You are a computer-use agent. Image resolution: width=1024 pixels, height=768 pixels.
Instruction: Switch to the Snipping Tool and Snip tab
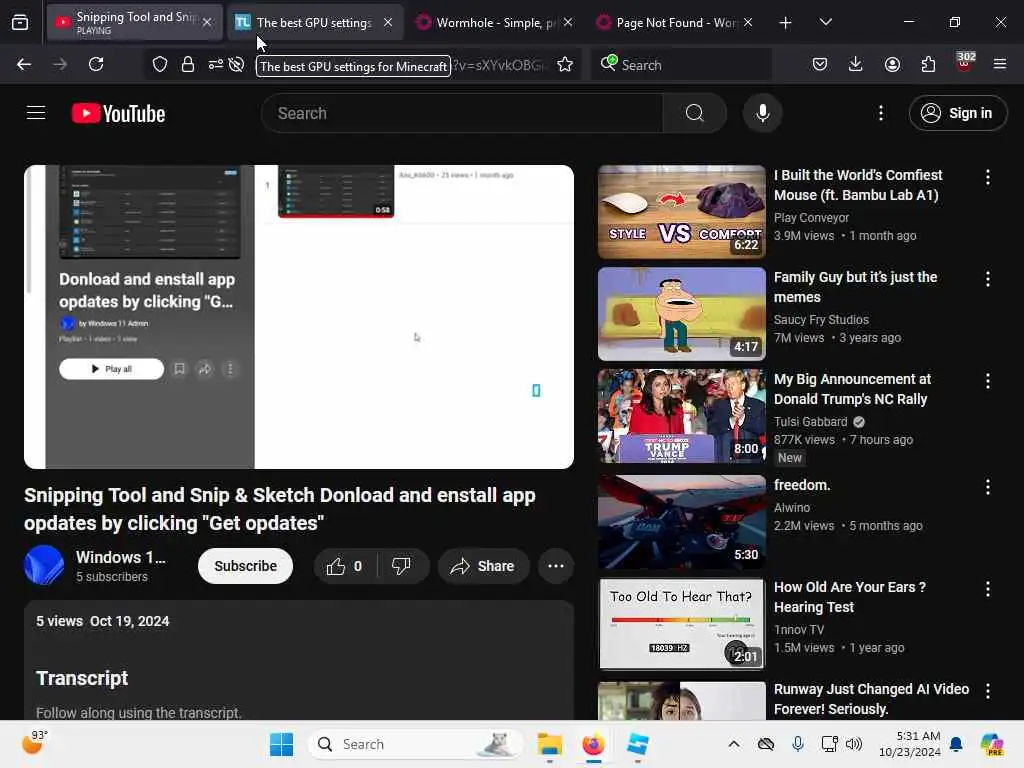point(135,22)
